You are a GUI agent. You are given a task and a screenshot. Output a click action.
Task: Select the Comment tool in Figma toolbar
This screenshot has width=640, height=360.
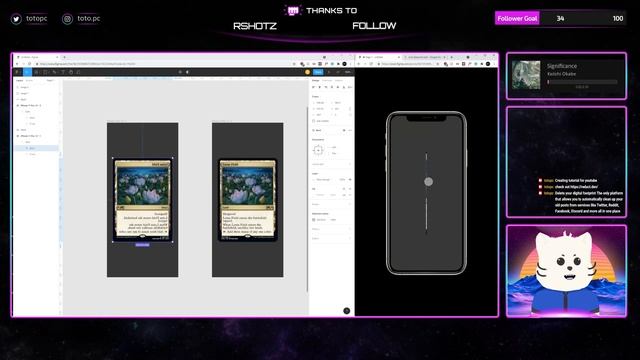point(78,72)
